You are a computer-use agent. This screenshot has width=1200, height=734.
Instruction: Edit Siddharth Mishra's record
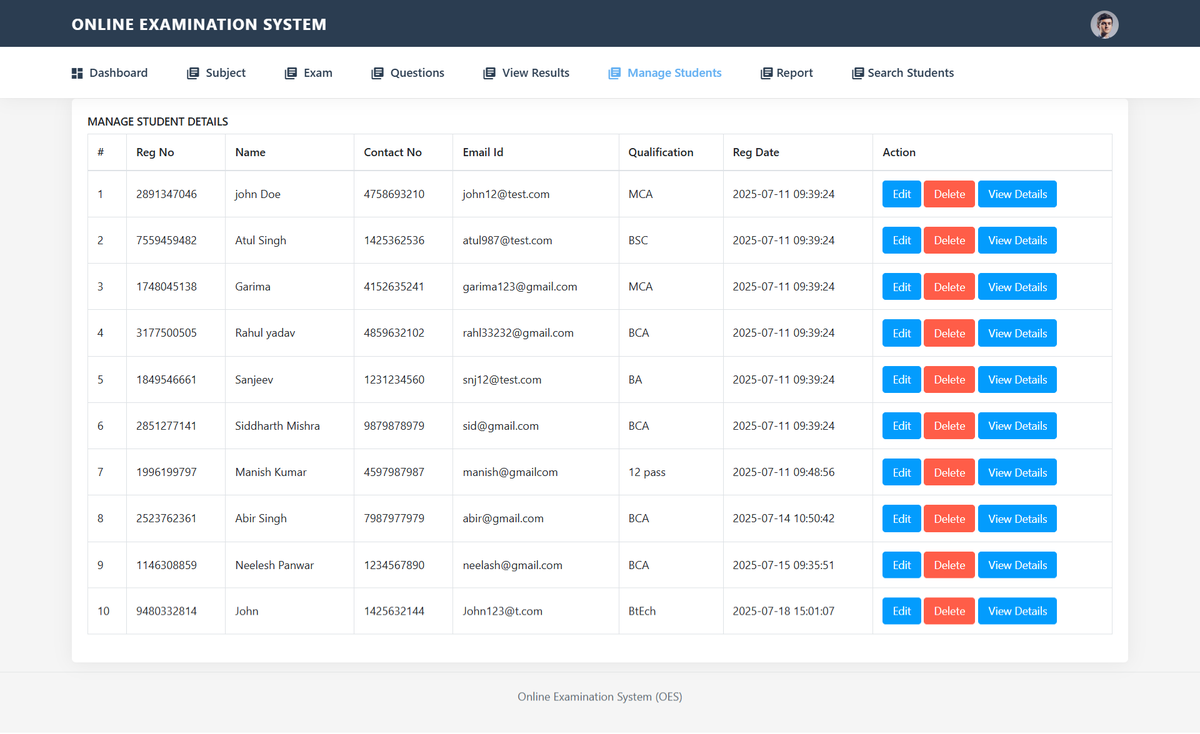point(901,426)
